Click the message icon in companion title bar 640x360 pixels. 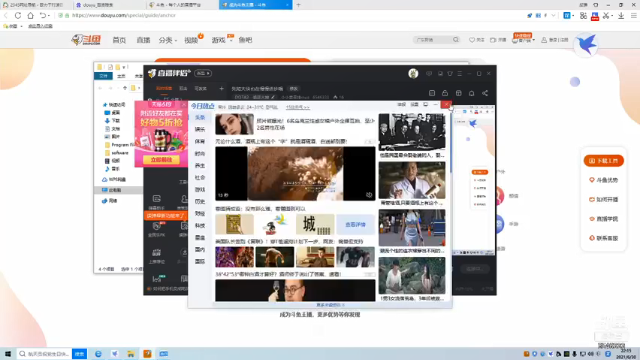coord(429,73)
